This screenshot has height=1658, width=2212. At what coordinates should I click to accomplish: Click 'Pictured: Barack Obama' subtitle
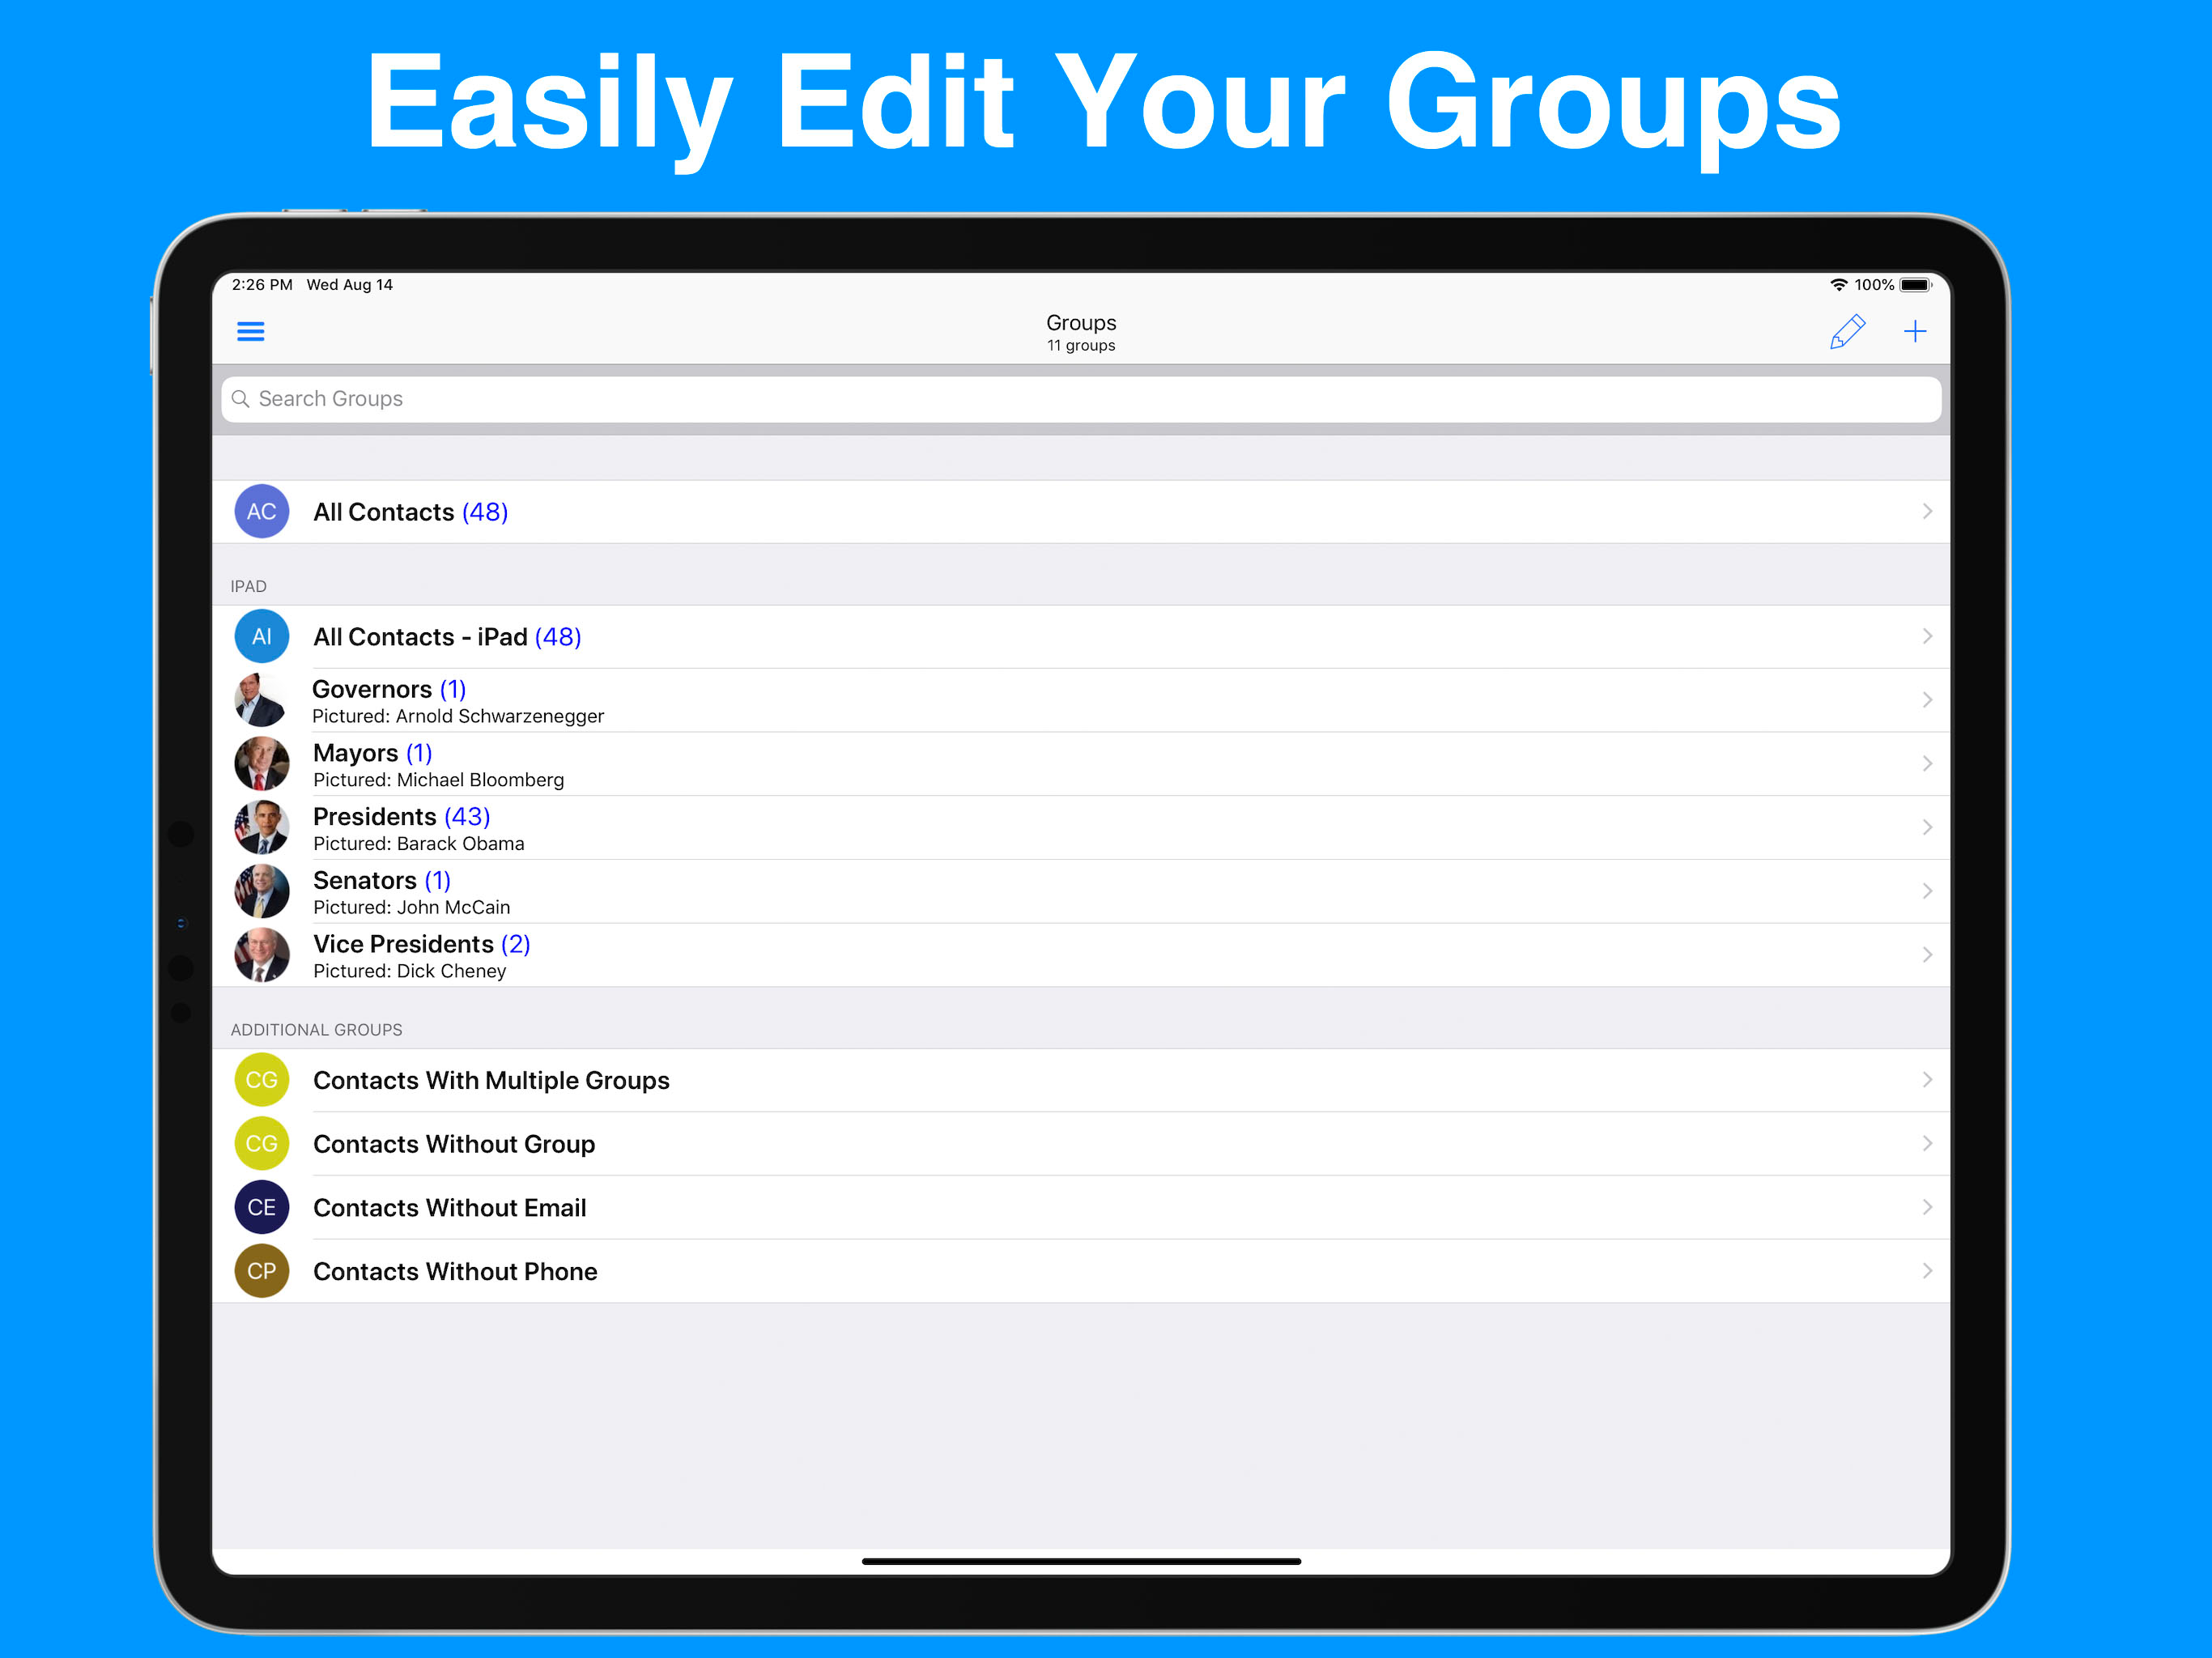coord(419,845)
